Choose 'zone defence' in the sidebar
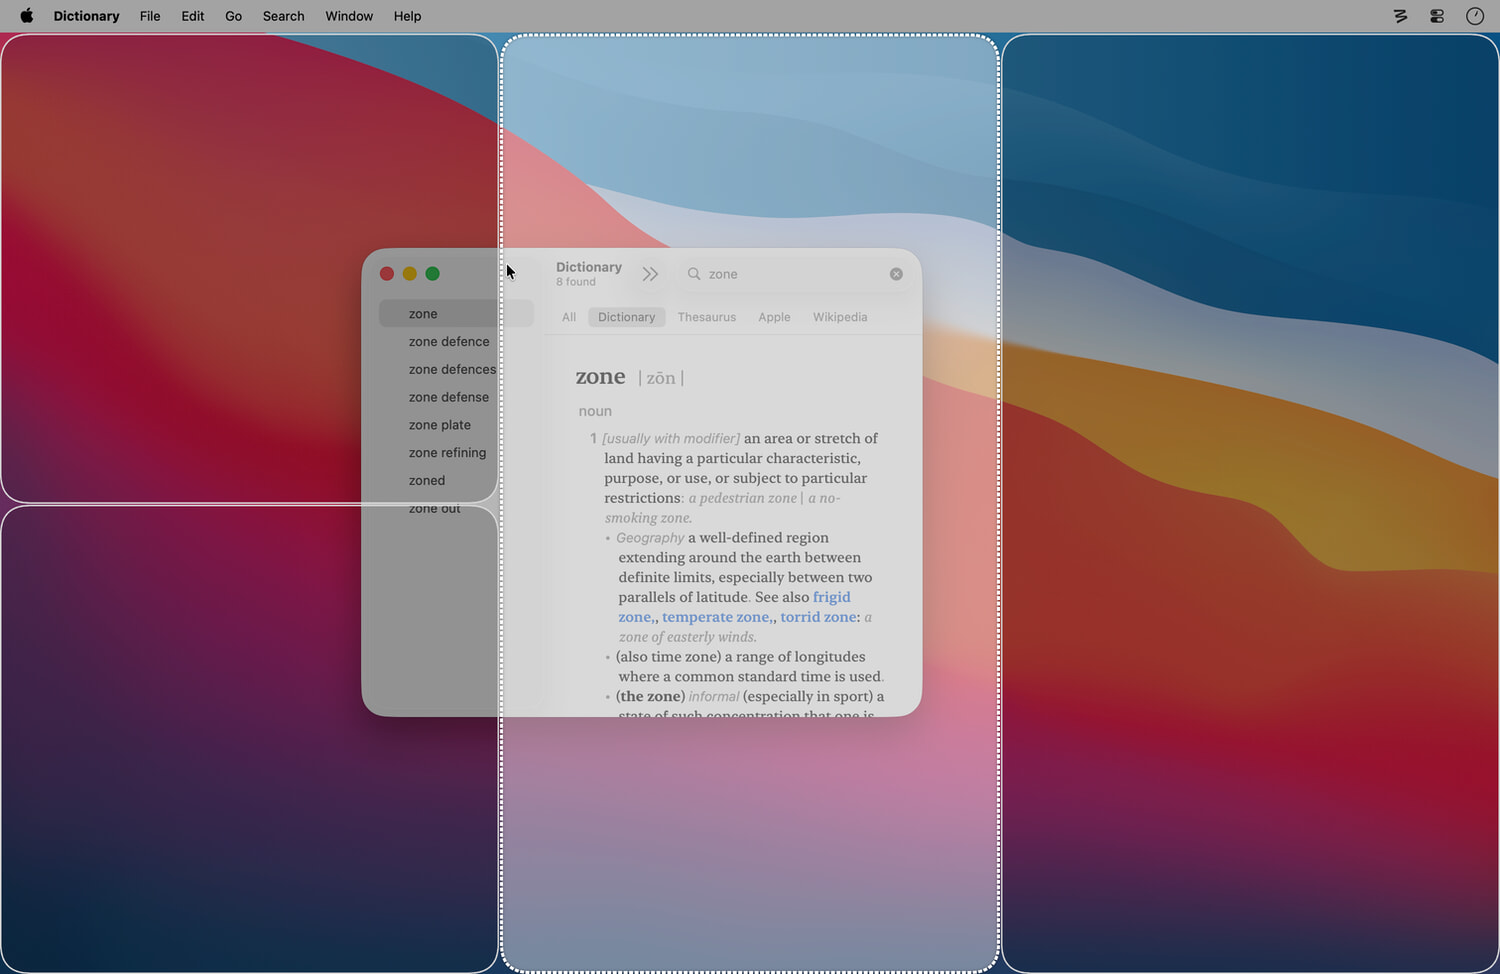Viewport: 1500px width, 974px height. coord(449,342)
